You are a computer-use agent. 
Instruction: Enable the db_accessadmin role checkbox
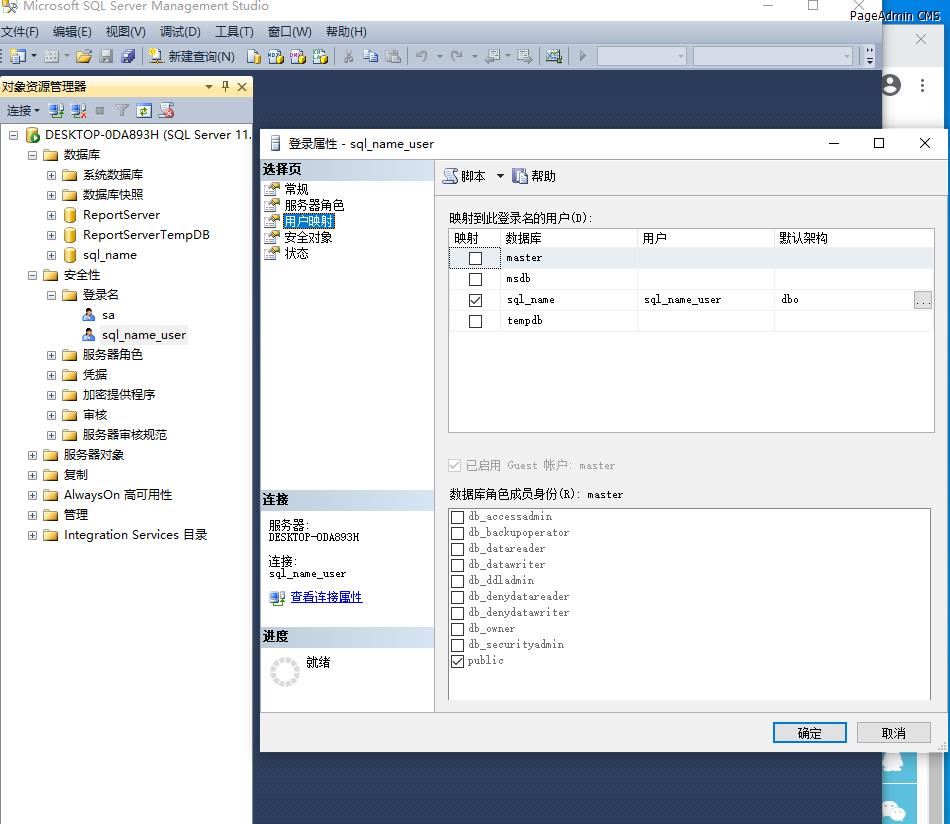point(457,517)
